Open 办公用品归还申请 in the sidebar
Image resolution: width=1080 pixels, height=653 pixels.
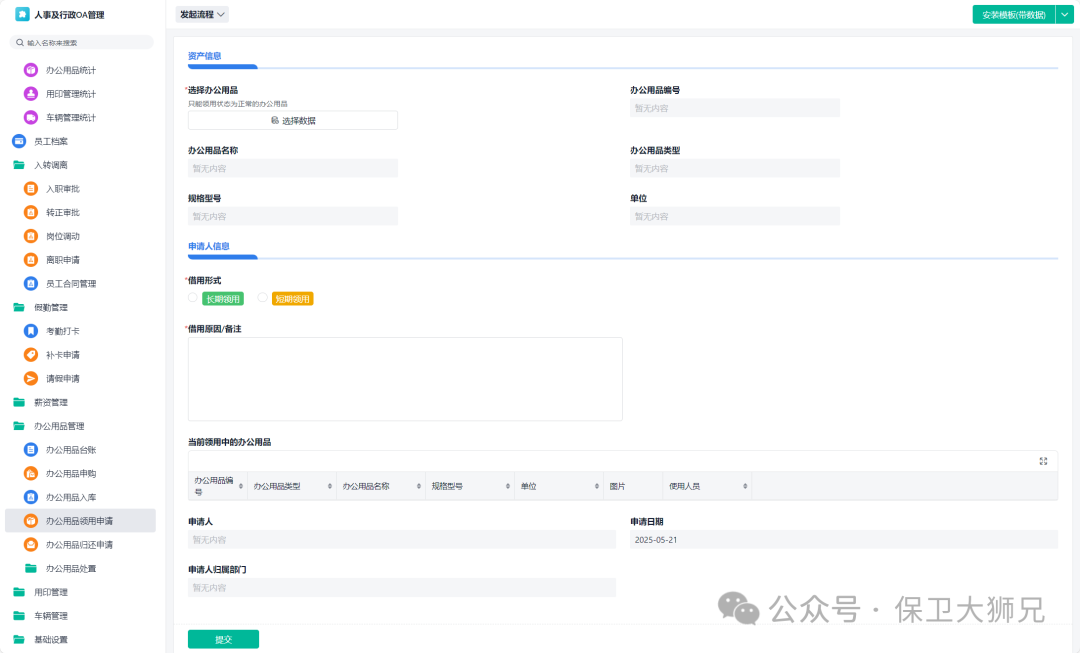pos(79,545)
